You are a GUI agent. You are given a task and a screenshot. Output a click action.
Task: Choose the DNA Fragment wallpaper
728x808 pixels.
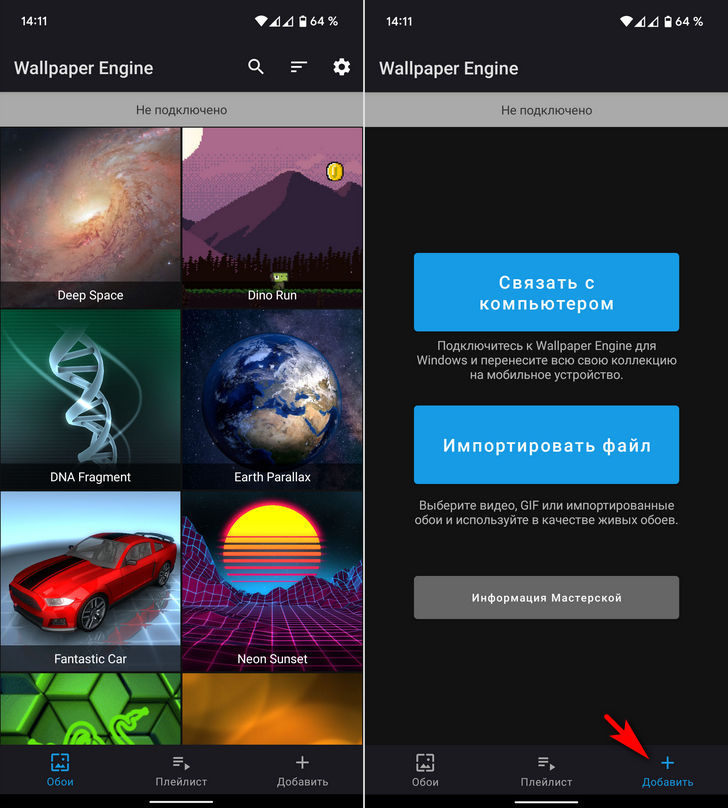tap(90, 400)
